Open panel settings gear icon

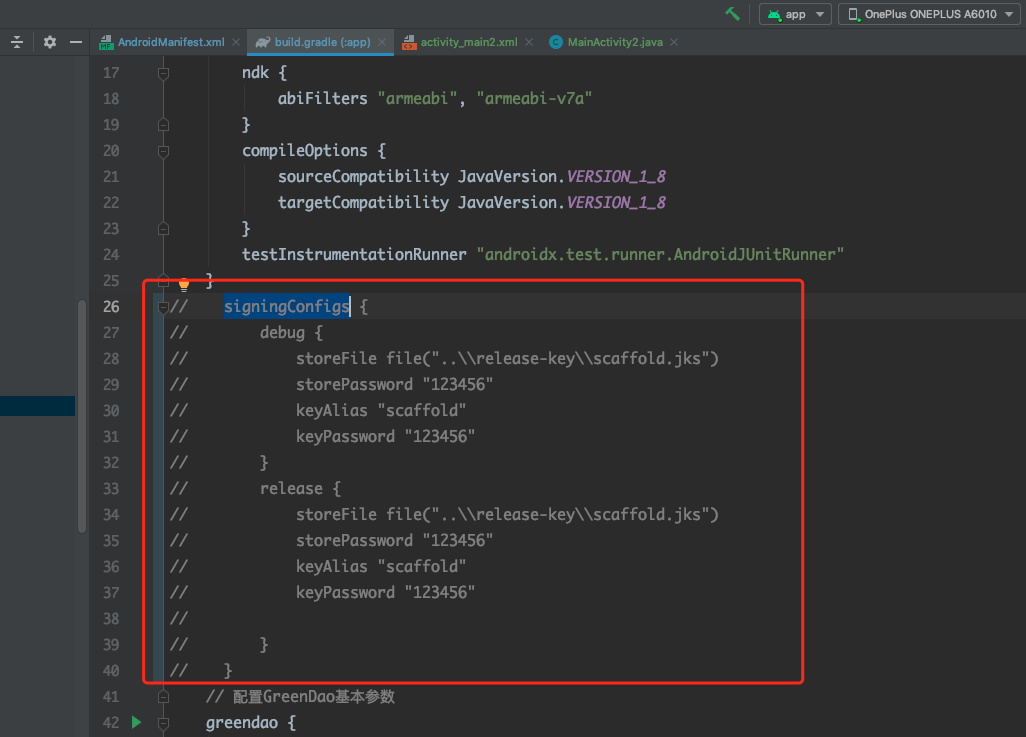pos(50,42)
